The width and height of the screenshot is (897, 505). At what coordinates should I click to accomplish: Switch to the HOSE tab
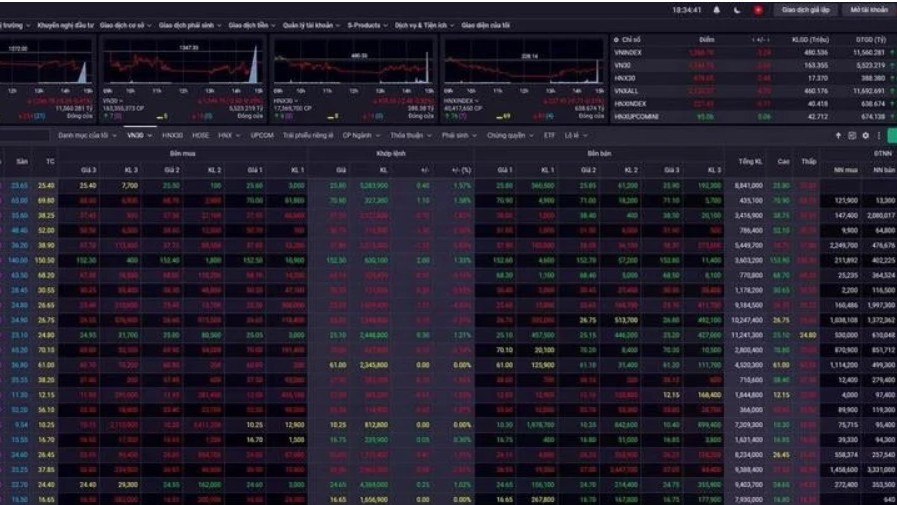[x=200, y=136]
